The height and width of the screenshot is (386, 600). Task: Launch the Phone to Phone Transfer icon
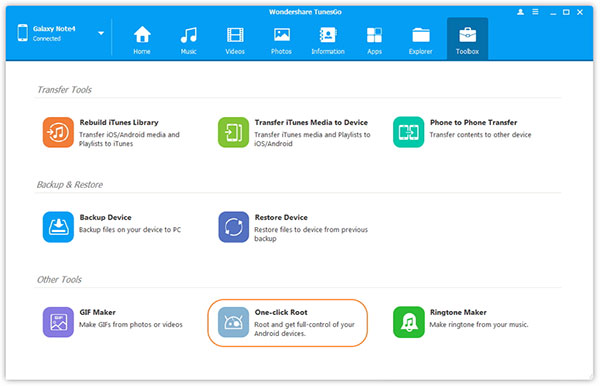(409, 132)
